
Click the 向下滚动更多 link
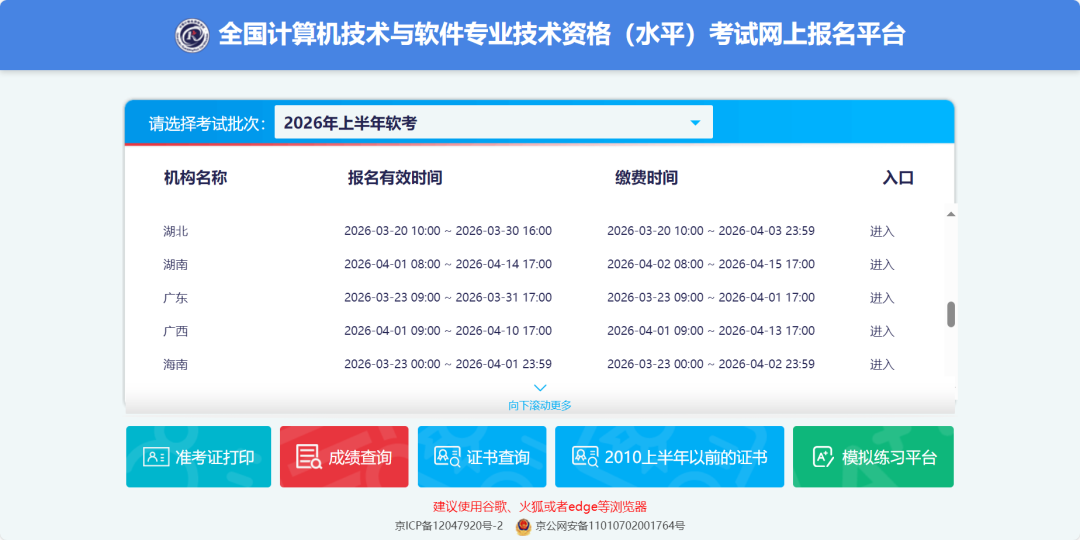540,406
